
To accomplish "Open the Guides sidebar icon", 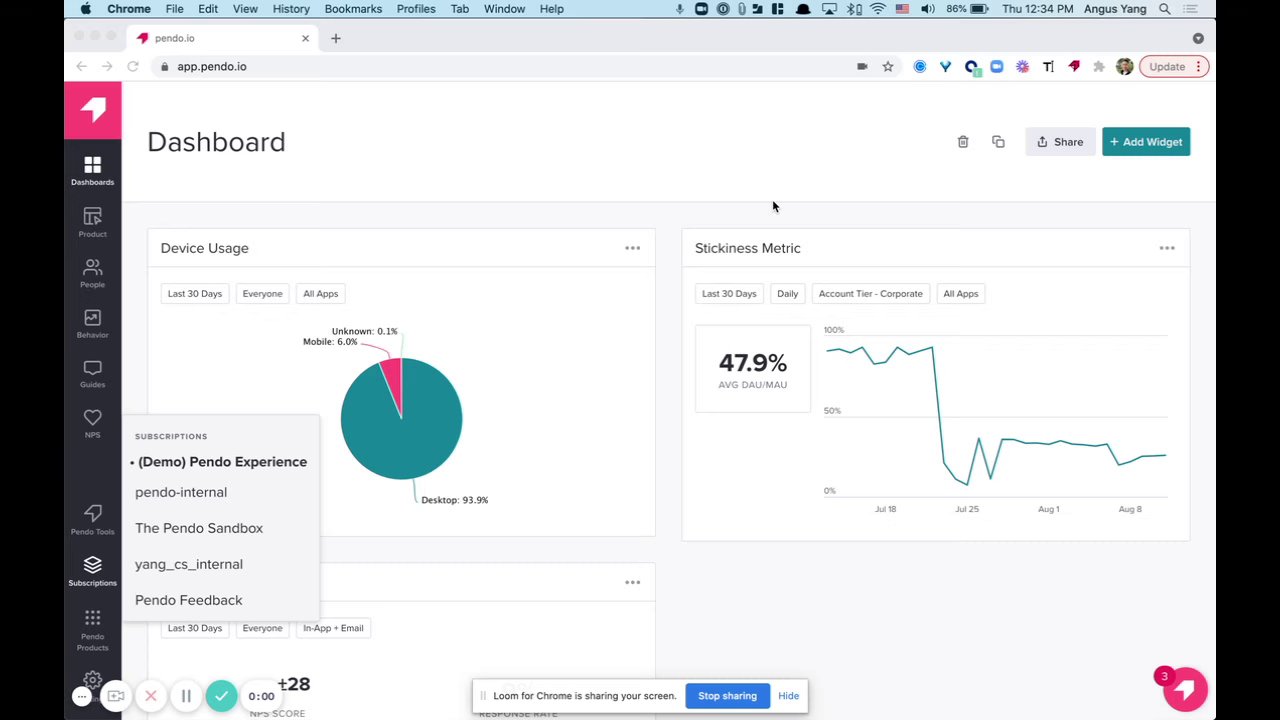I will [x=92, y=374].
